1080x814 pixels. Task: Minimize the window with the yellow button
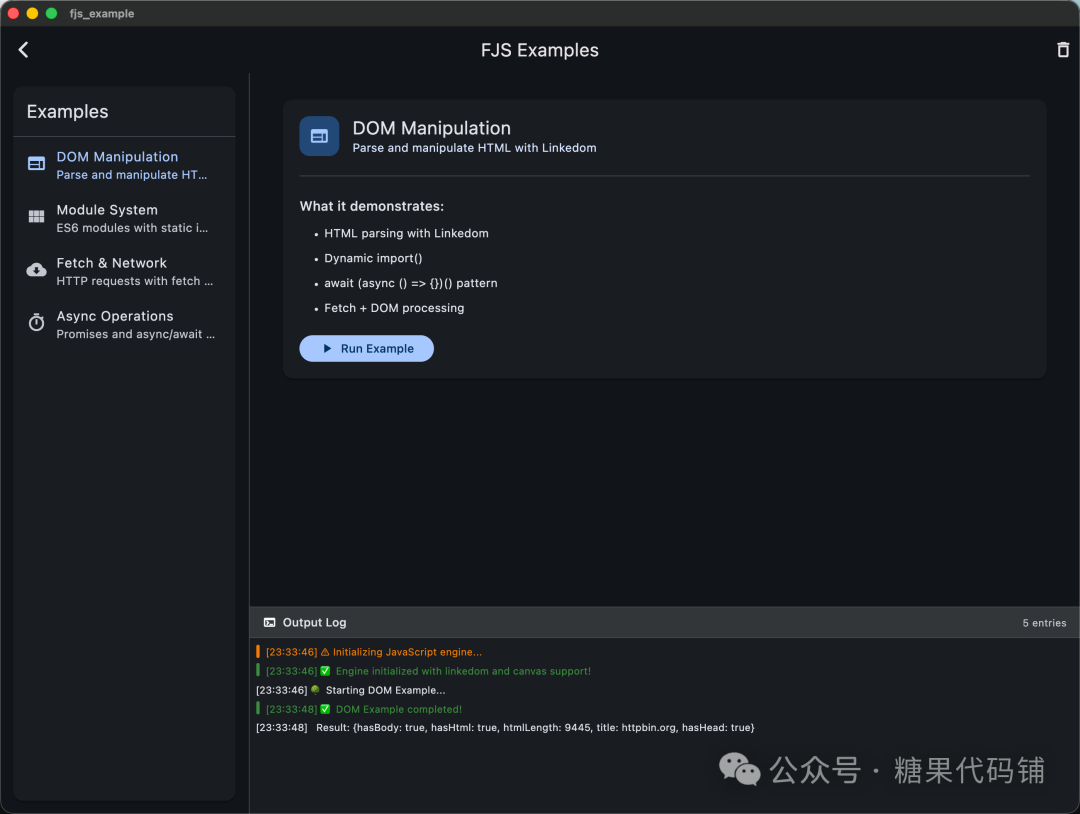point(32,13)
